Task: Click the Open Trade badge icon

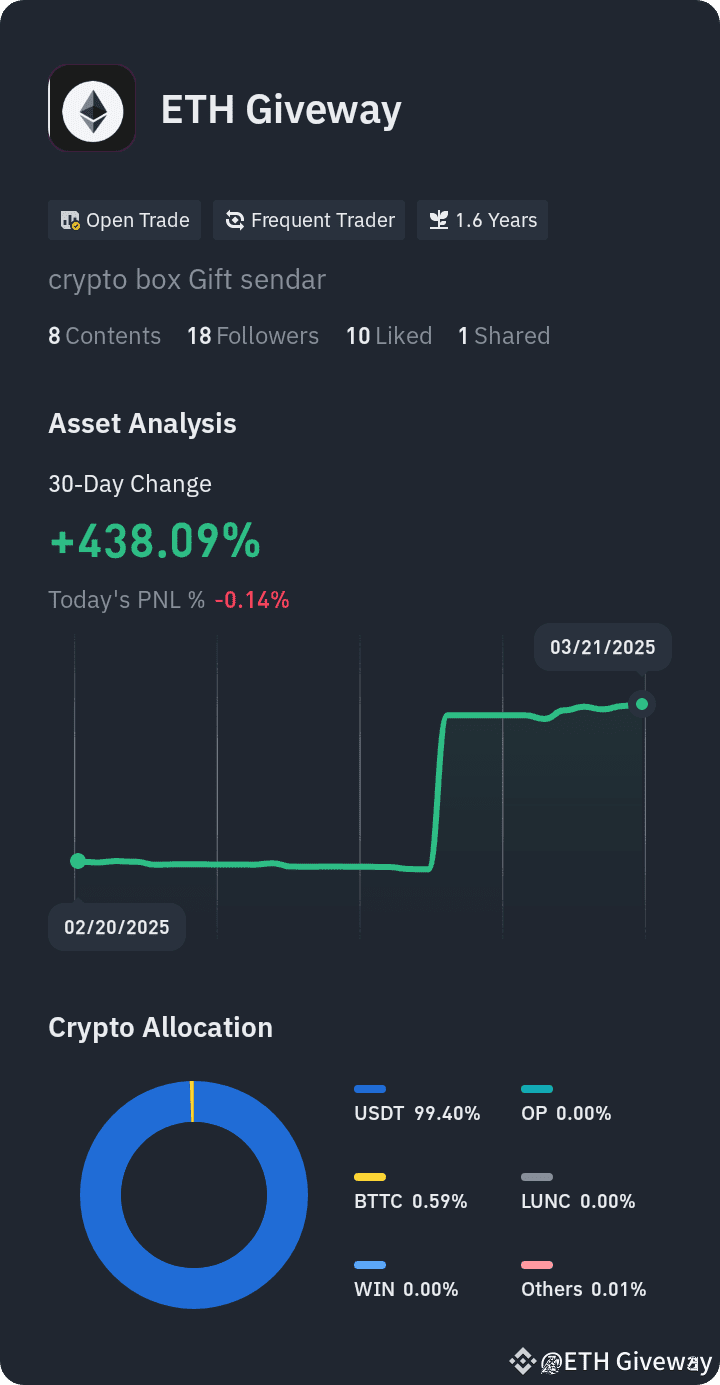Action: (70, 221)
